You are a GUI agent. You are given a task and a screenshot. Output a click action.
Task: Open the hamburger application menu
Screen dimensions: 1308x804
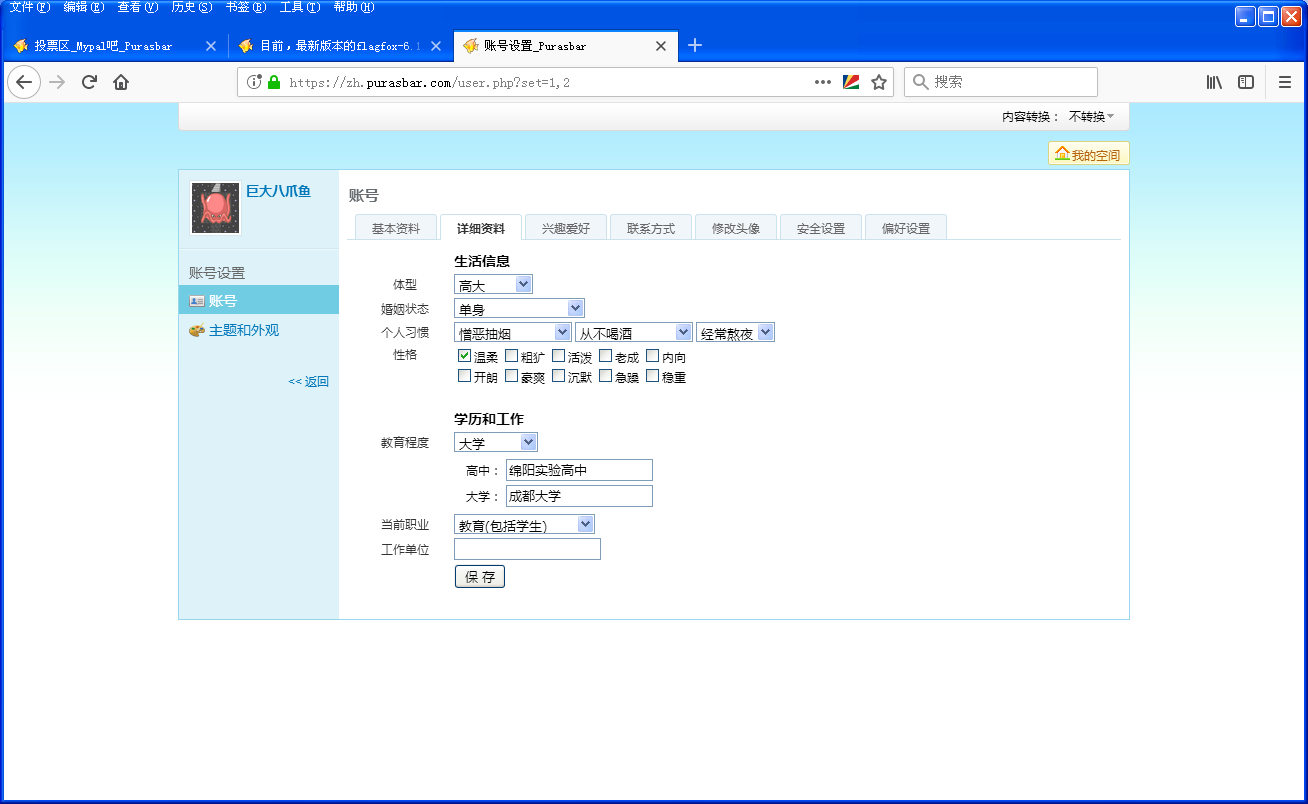coord(1285,82)
